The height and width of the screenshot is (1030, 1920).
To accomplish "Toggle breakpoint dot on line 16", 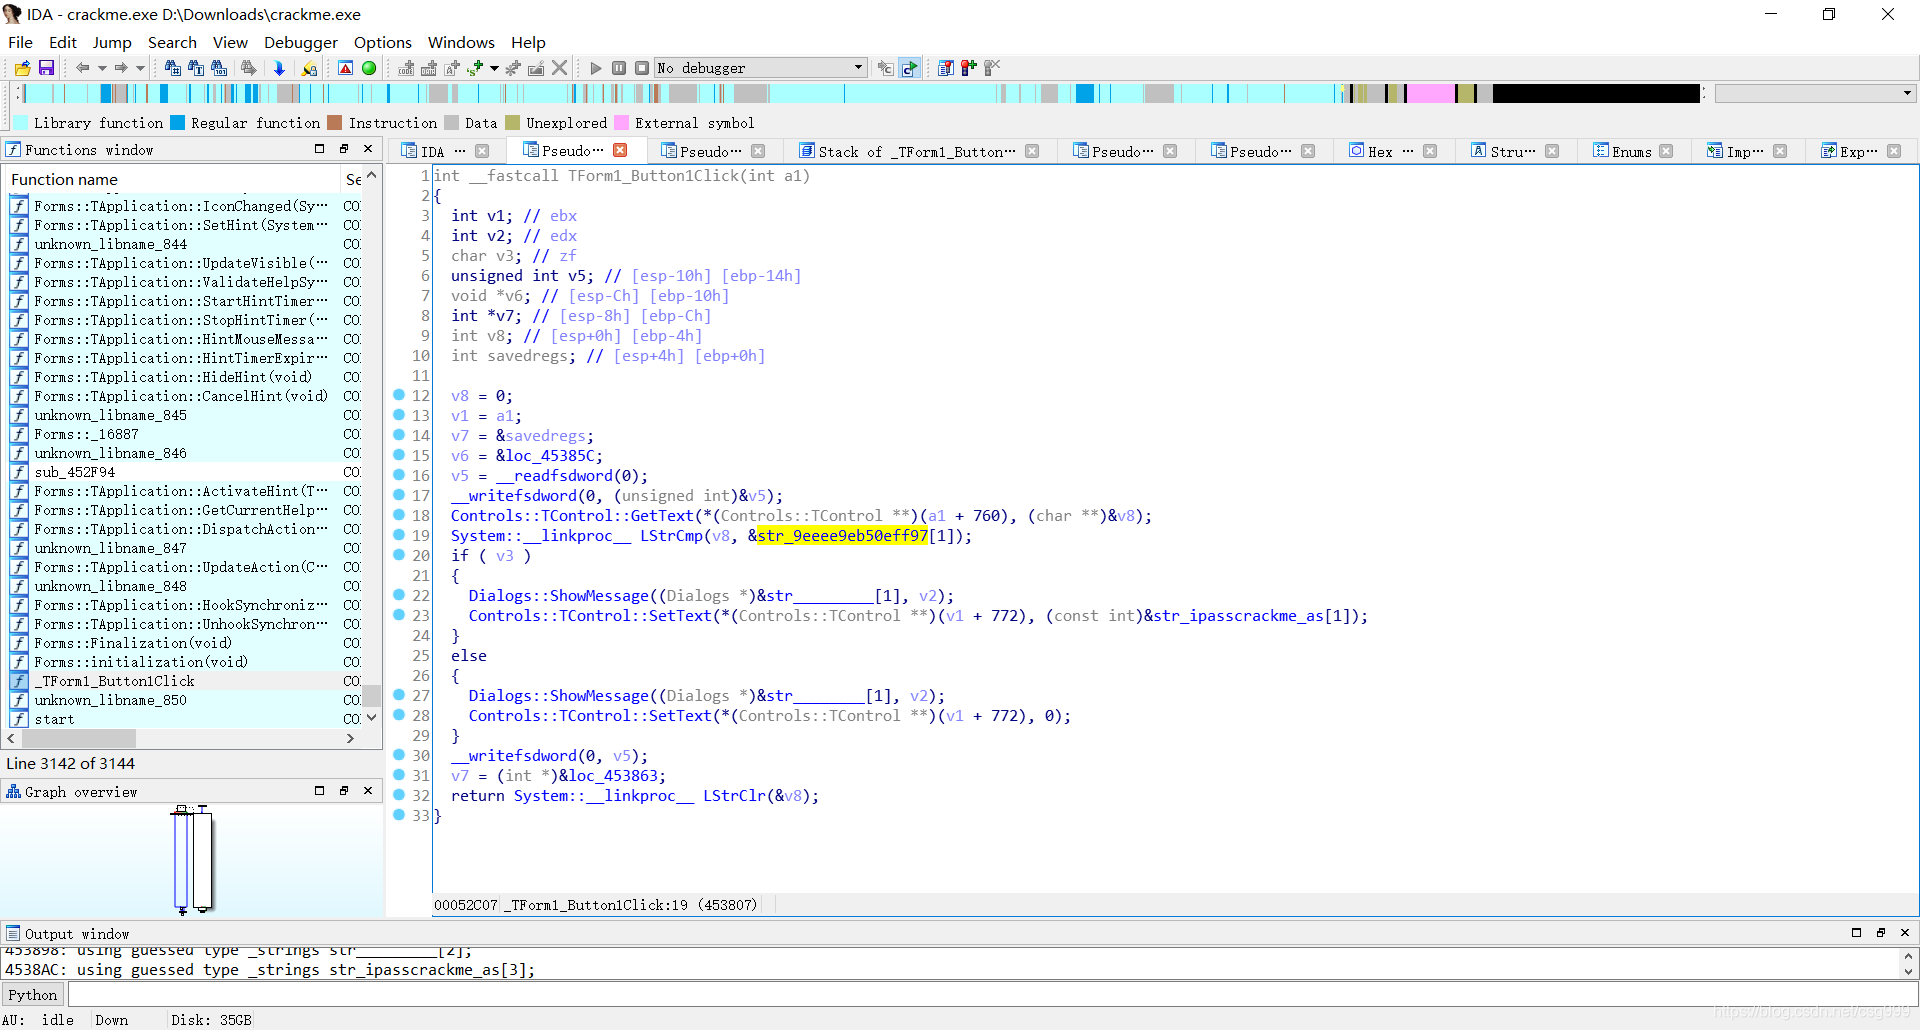I will click(x=399, y=475).
